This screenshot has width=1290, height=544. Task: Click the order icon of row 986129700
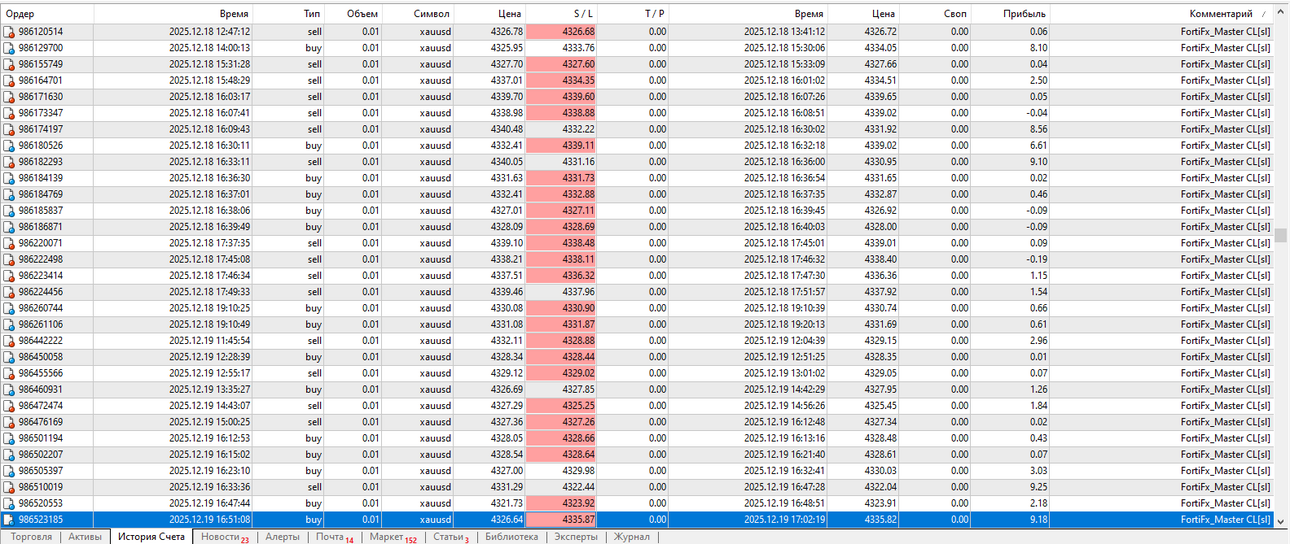point(9,48)
